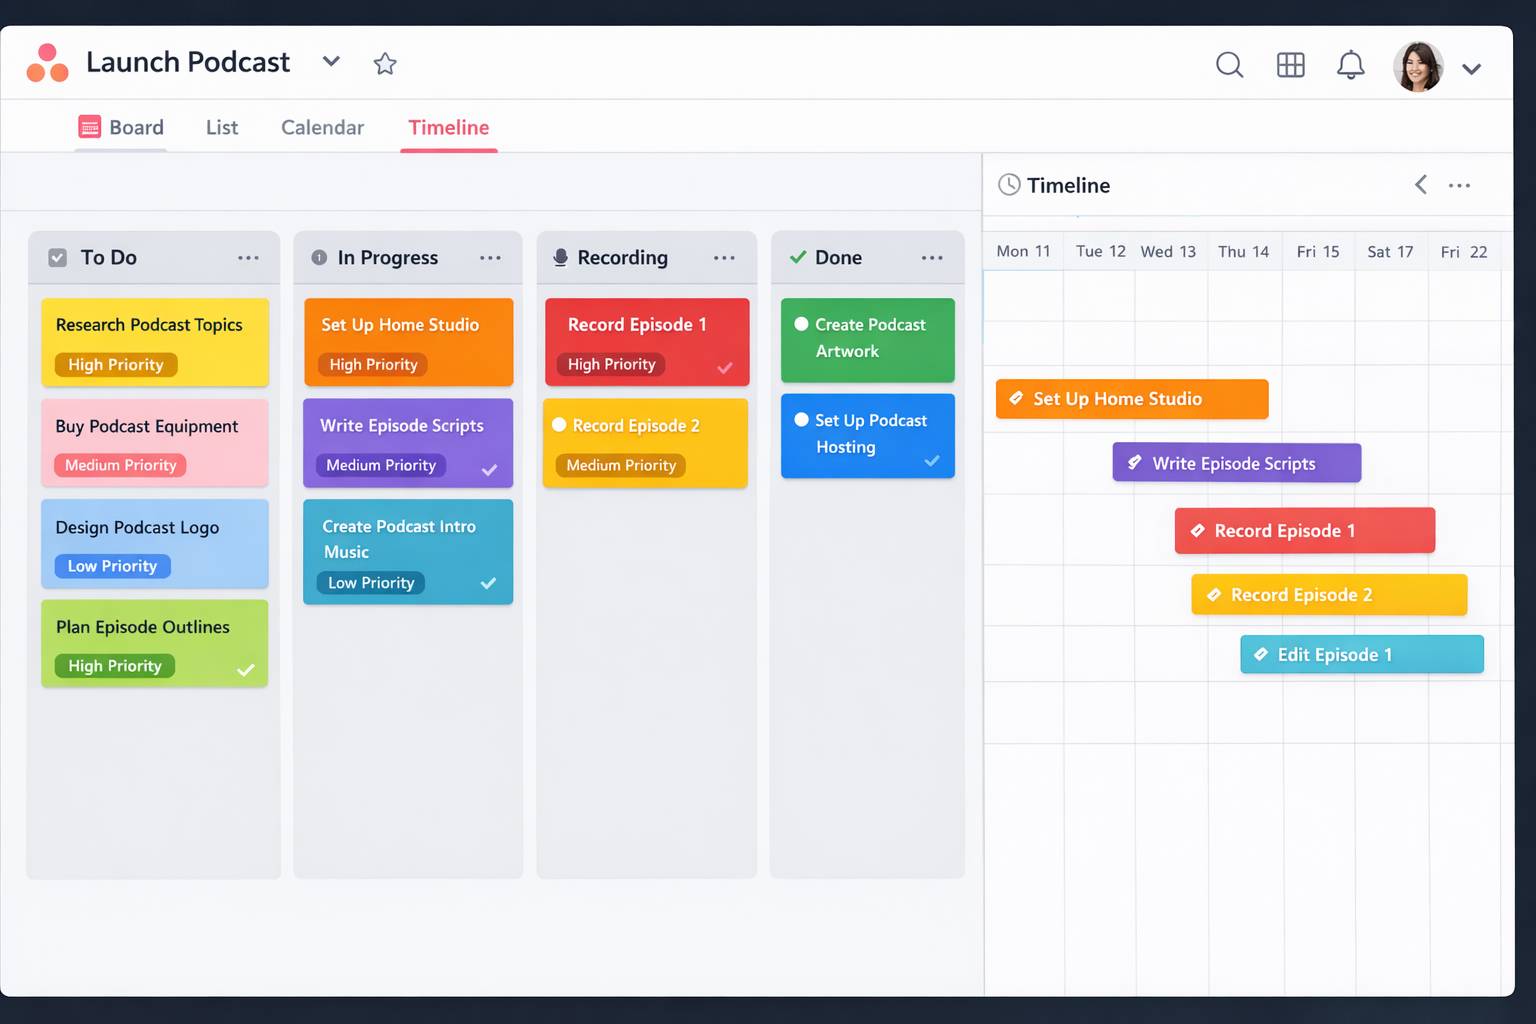Open To Do column options menu
The width and height of the screenshot is (1536, 1024).
pos(248,258)
